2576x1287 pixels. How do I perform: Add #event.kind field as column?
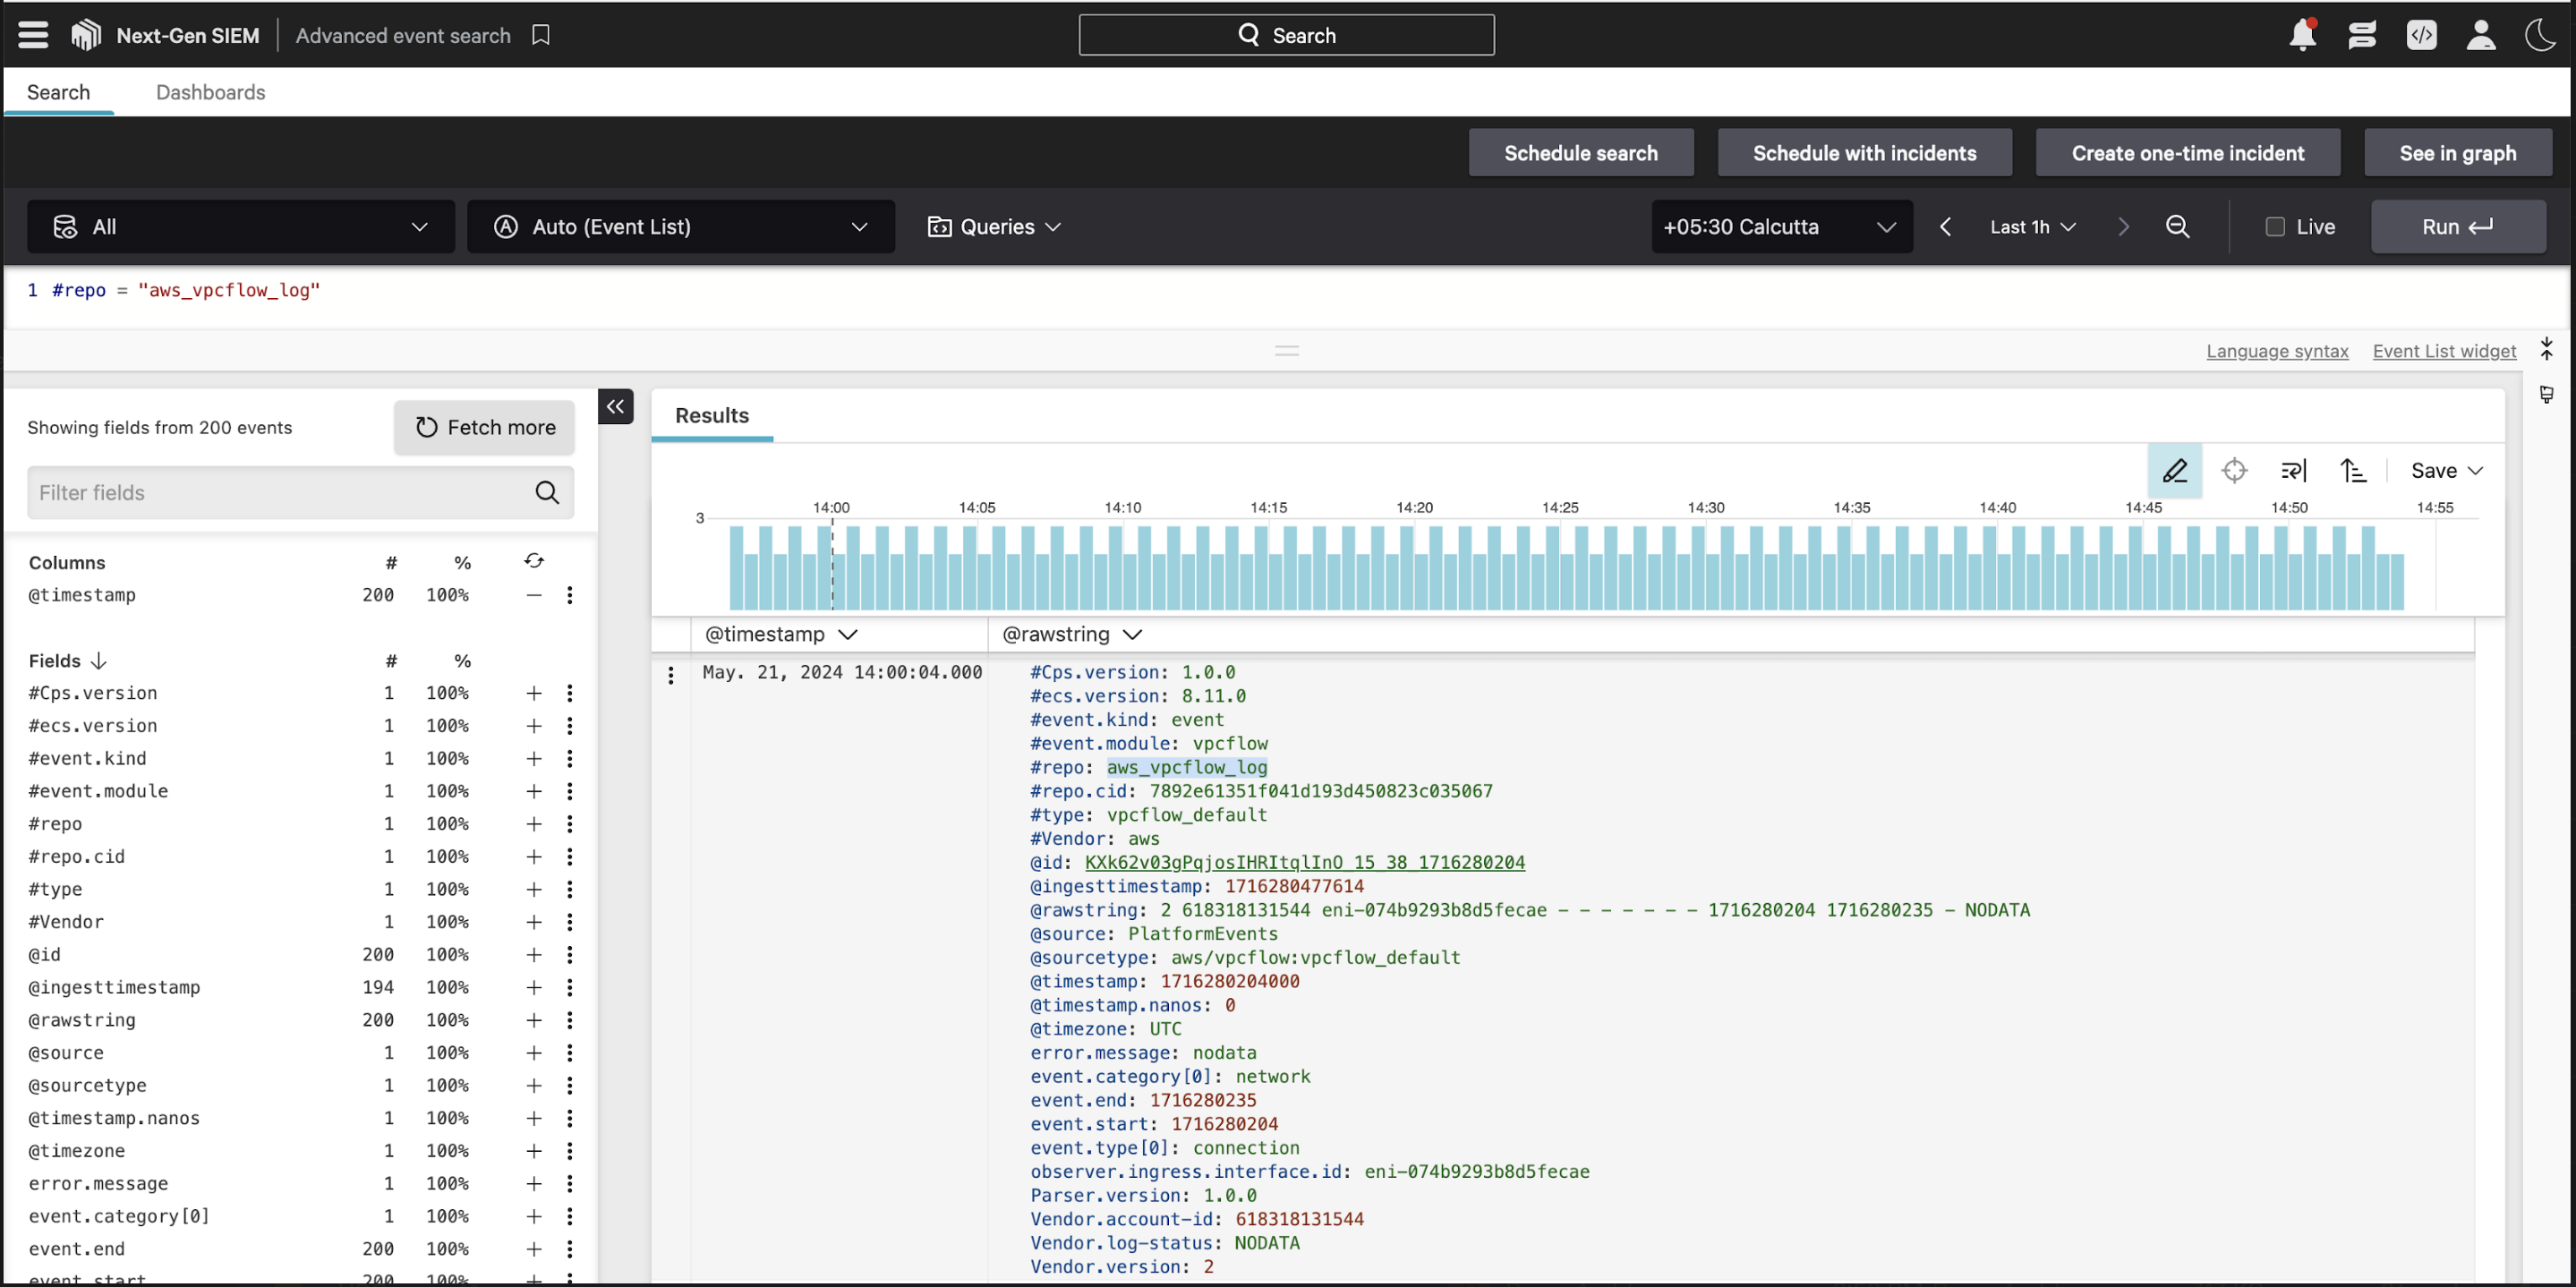(x=534, y=758)
